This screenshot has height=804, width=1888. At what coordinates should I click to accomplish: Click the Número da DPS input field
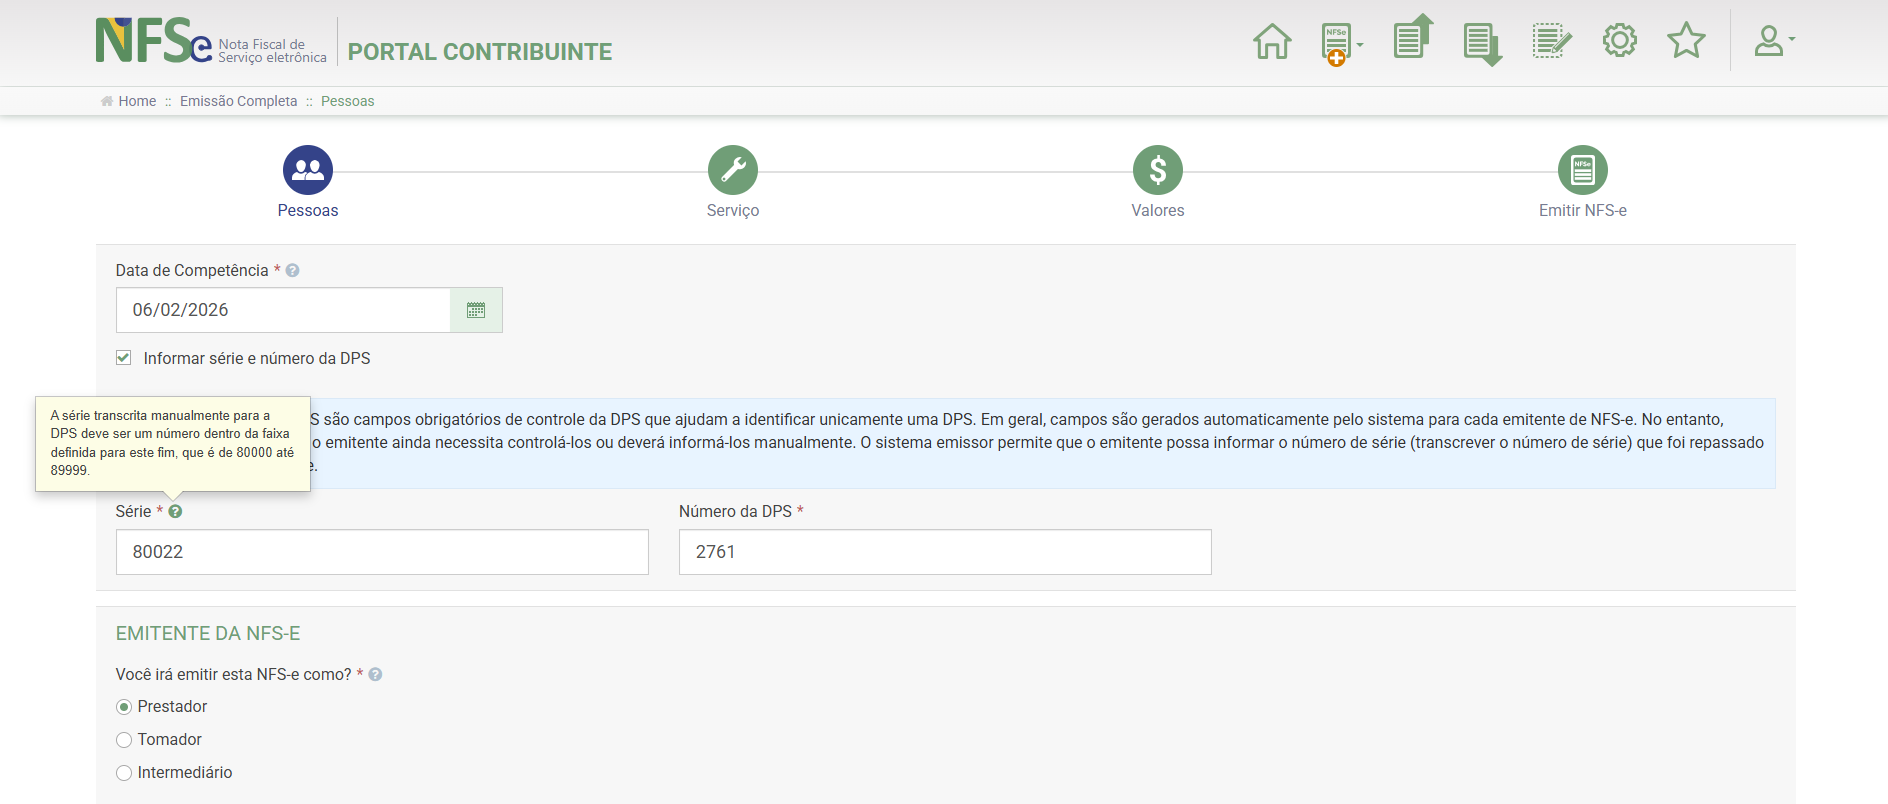(944, 552)
